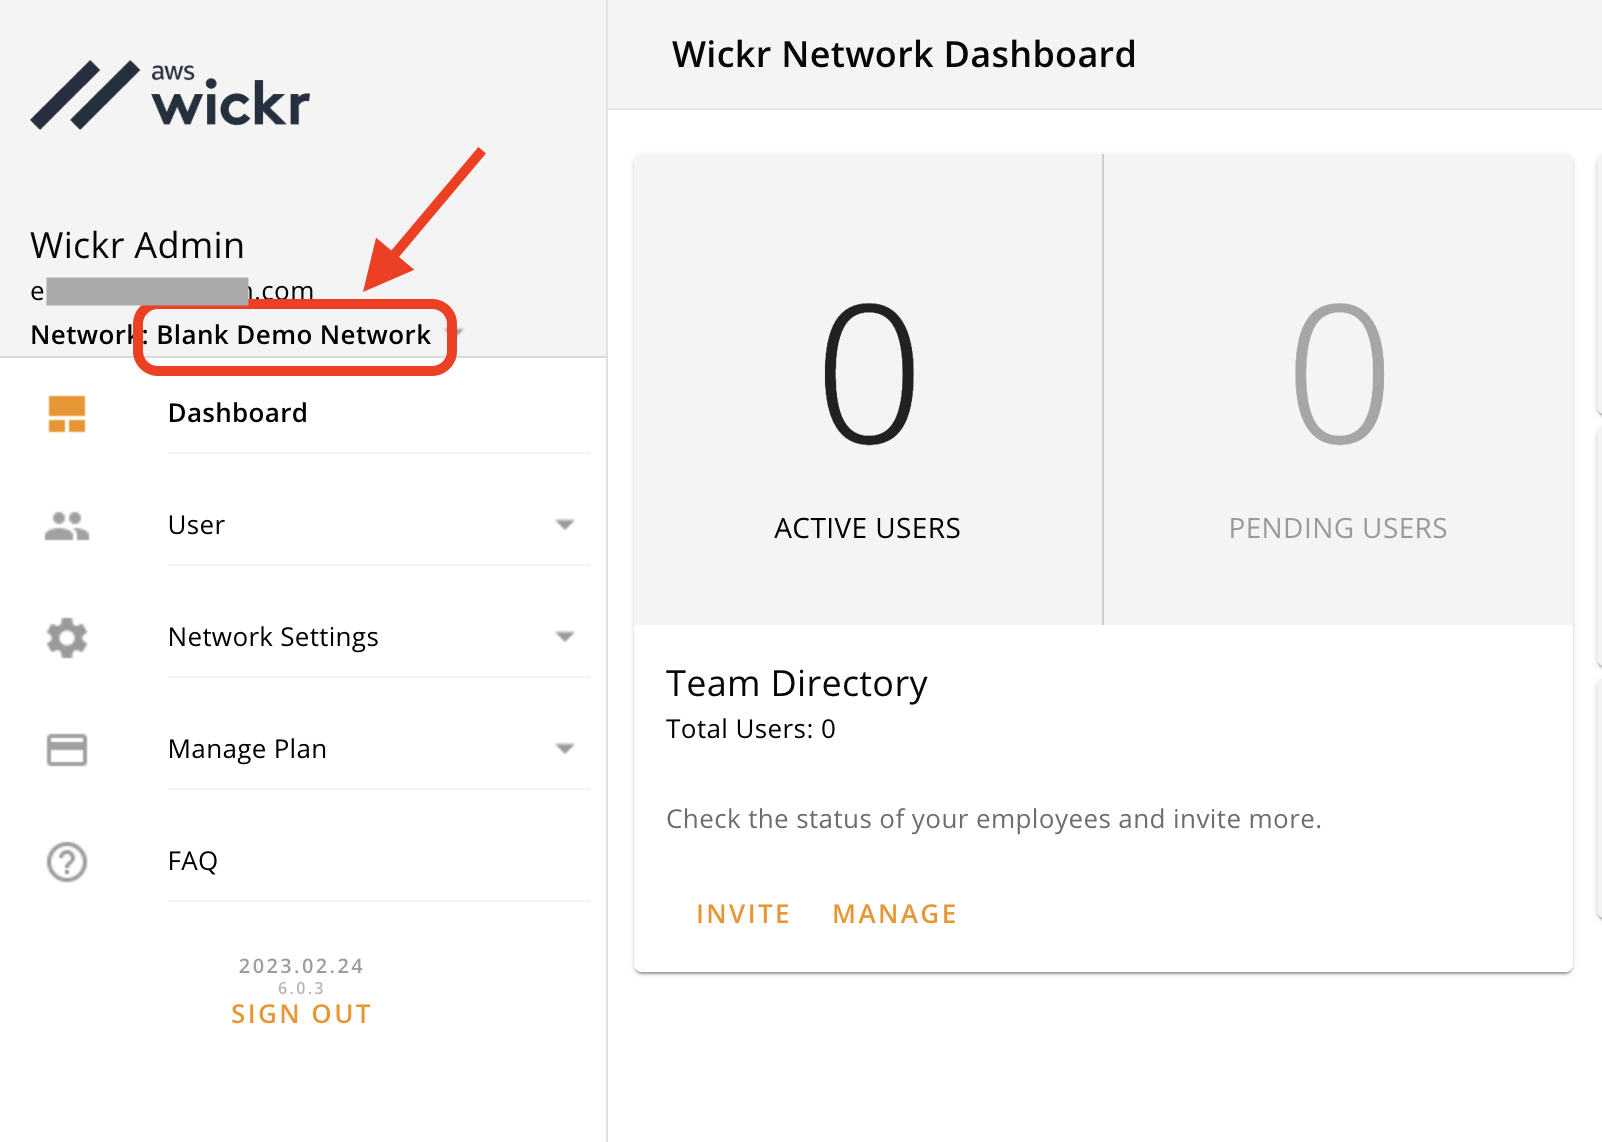Expand the Network Settings submenu arrow
This screenshot has height=1142, width=1602.
click(565, 637)
